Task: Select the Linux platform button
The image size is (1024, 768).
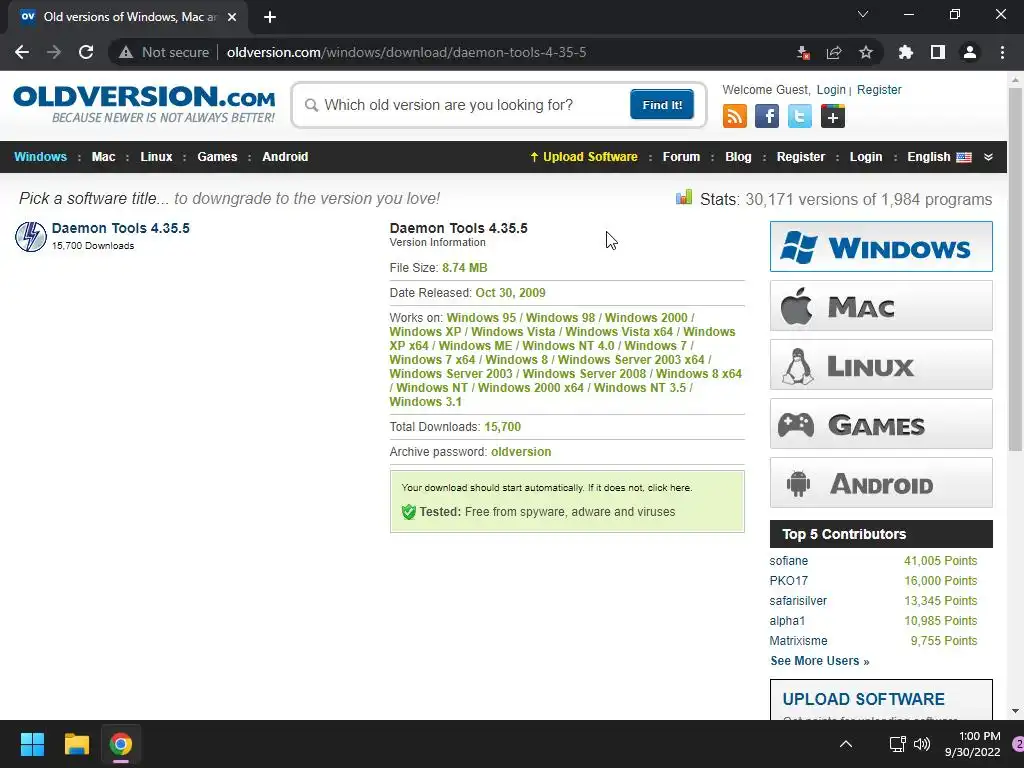Action: click(x=881, y=364)
